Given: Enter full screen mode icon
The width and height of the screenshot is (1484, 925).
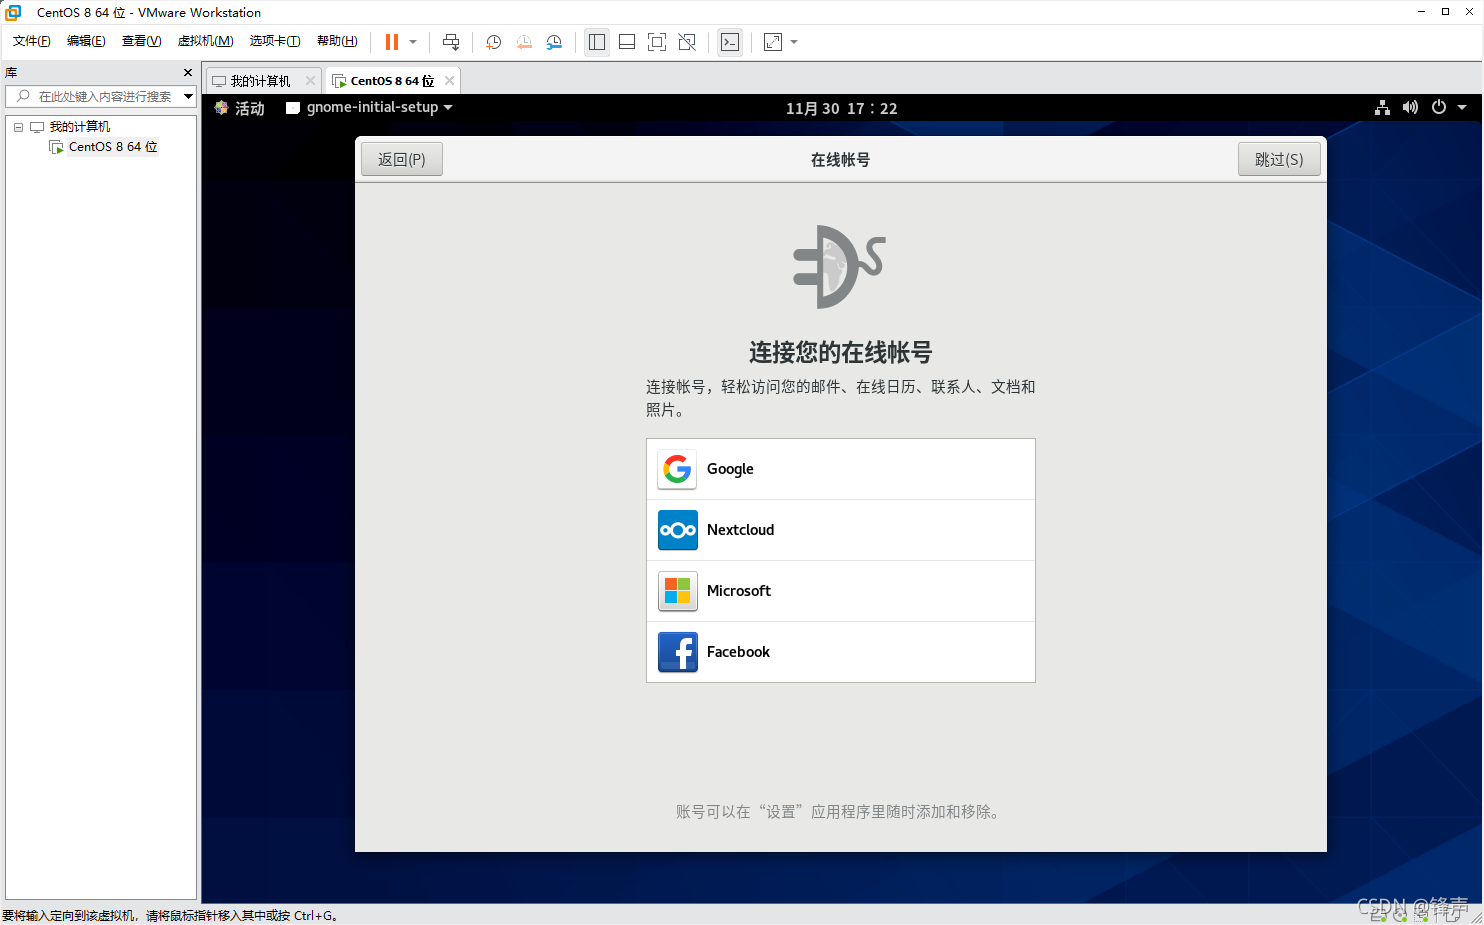Looking at the screenshot, I should pyautogui.click(x=657, y=42).
